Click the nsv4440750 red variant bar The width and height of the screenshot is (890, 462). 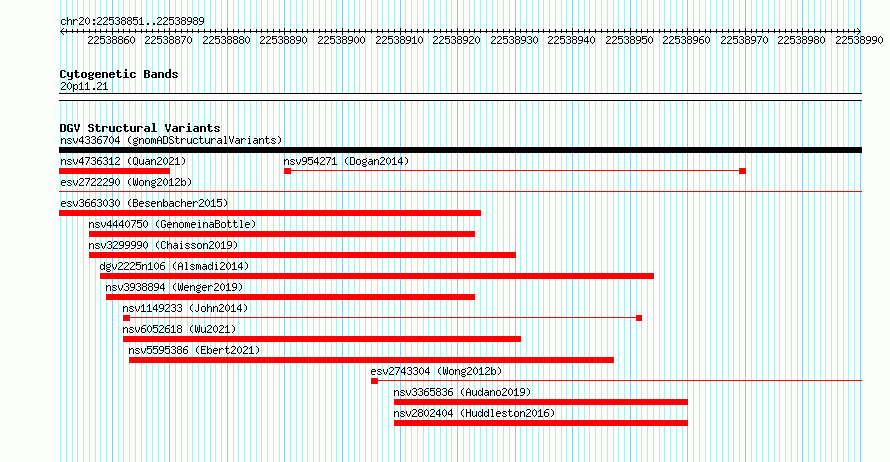click(282, 234)
